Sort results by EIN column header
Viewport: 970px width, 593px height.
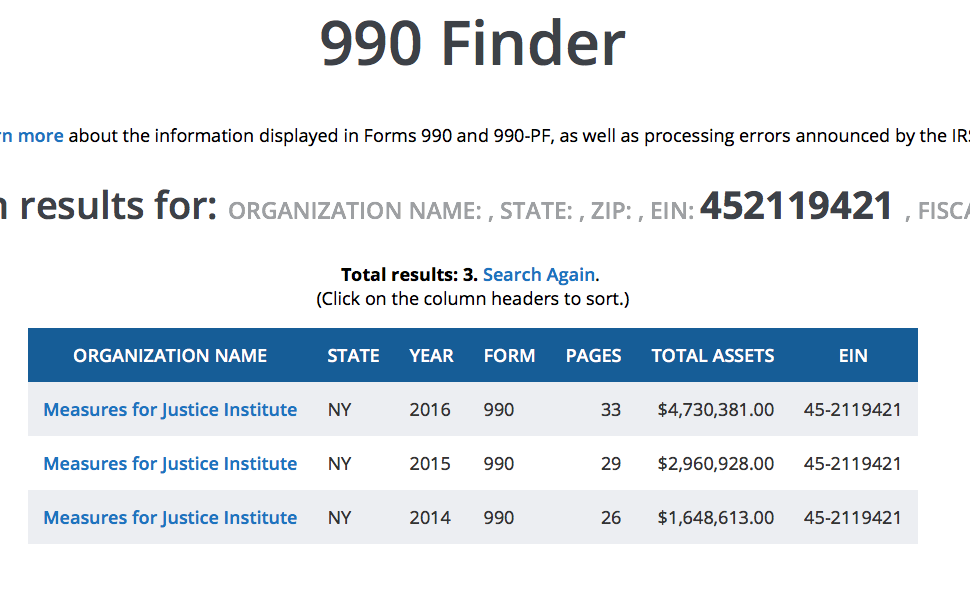click(x=853, y=356)
